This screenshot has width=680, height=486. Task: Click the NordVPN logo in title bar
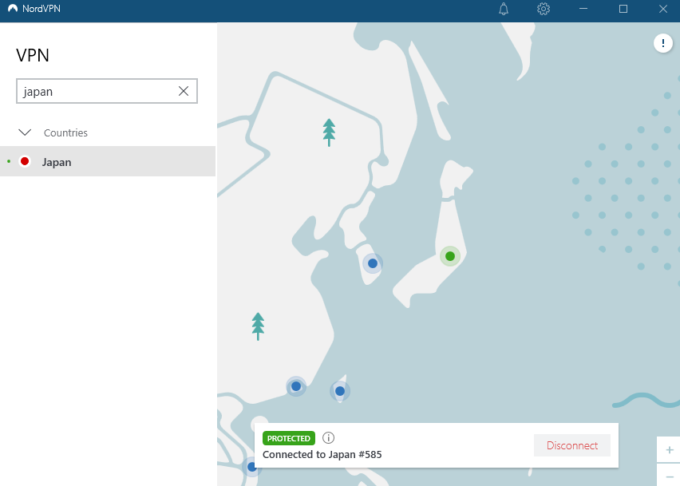[x=13, y=9]
